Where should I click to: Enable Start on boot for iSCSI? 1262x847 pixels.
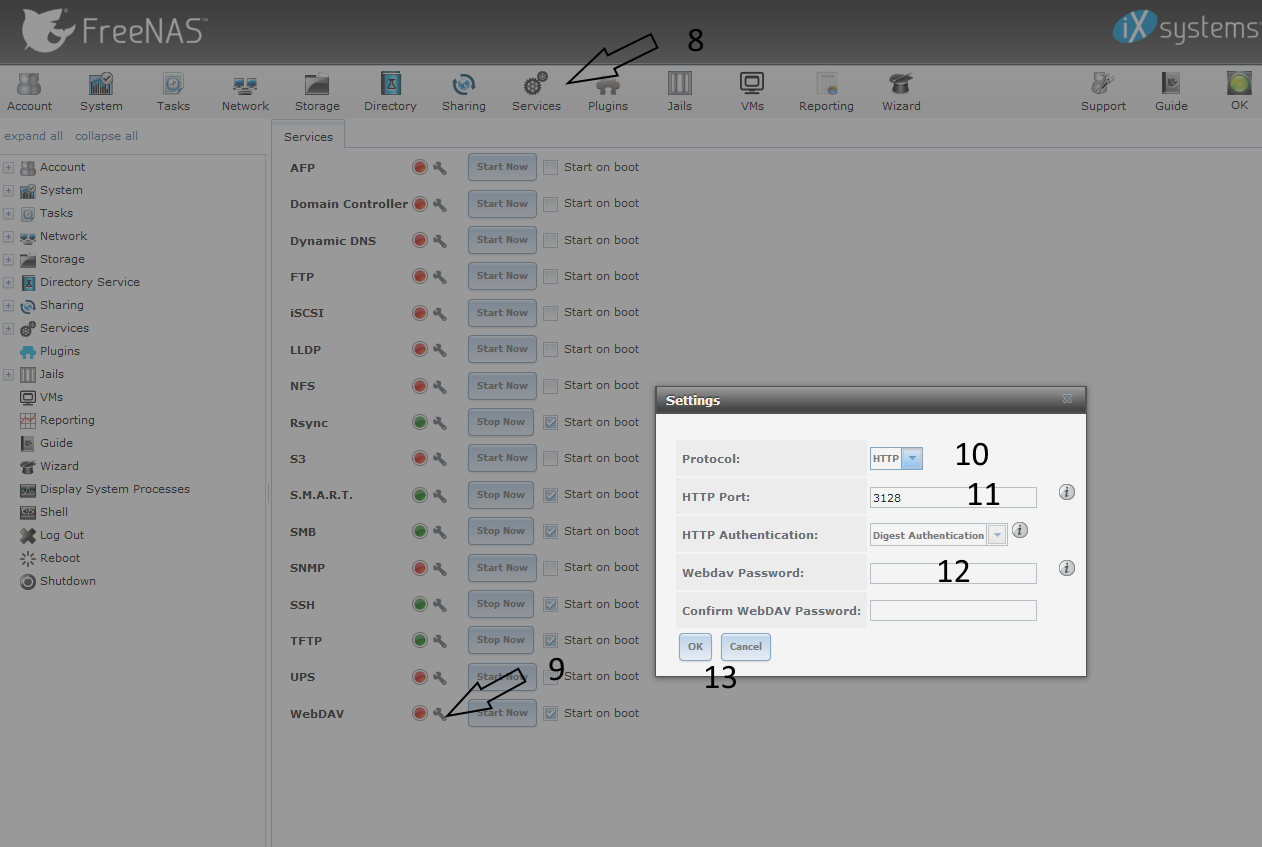[550, 314]
